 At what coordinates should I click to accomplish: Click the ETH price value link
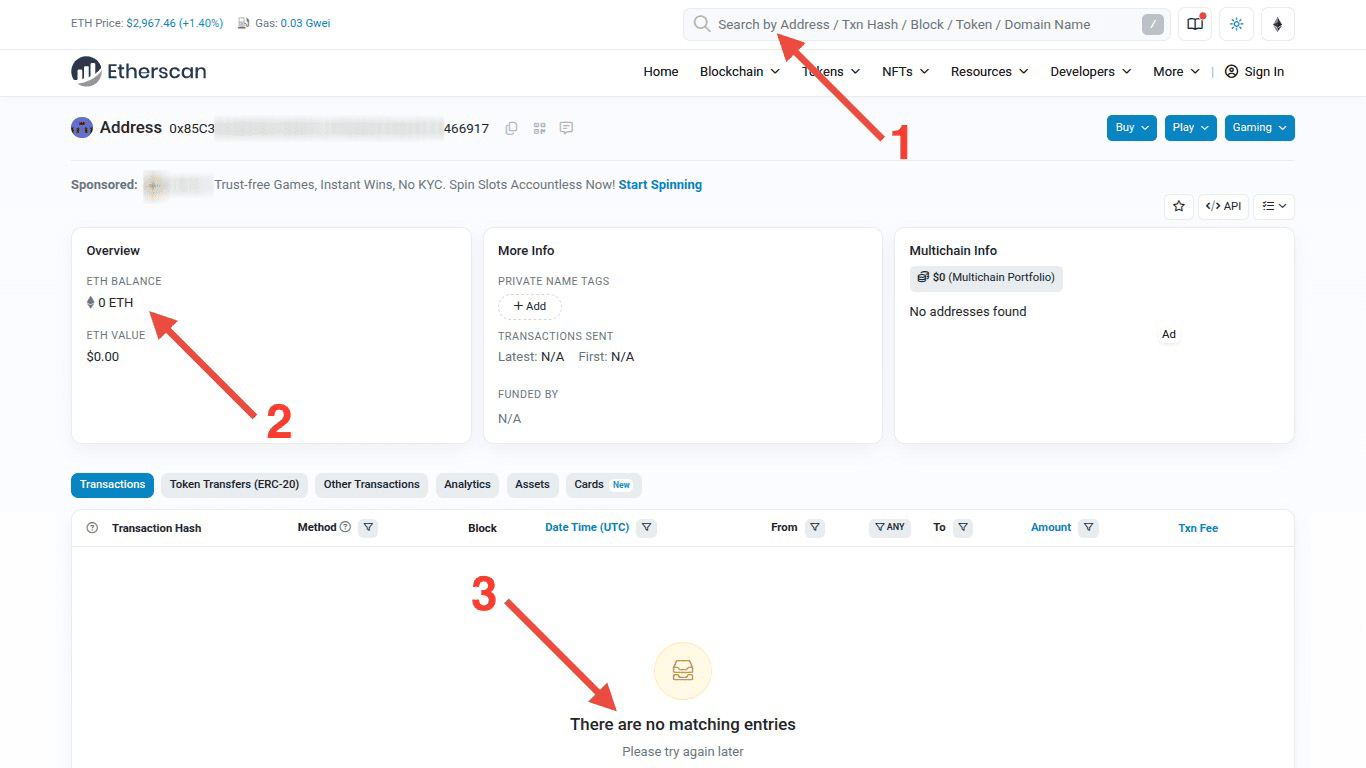pos(175,23)
